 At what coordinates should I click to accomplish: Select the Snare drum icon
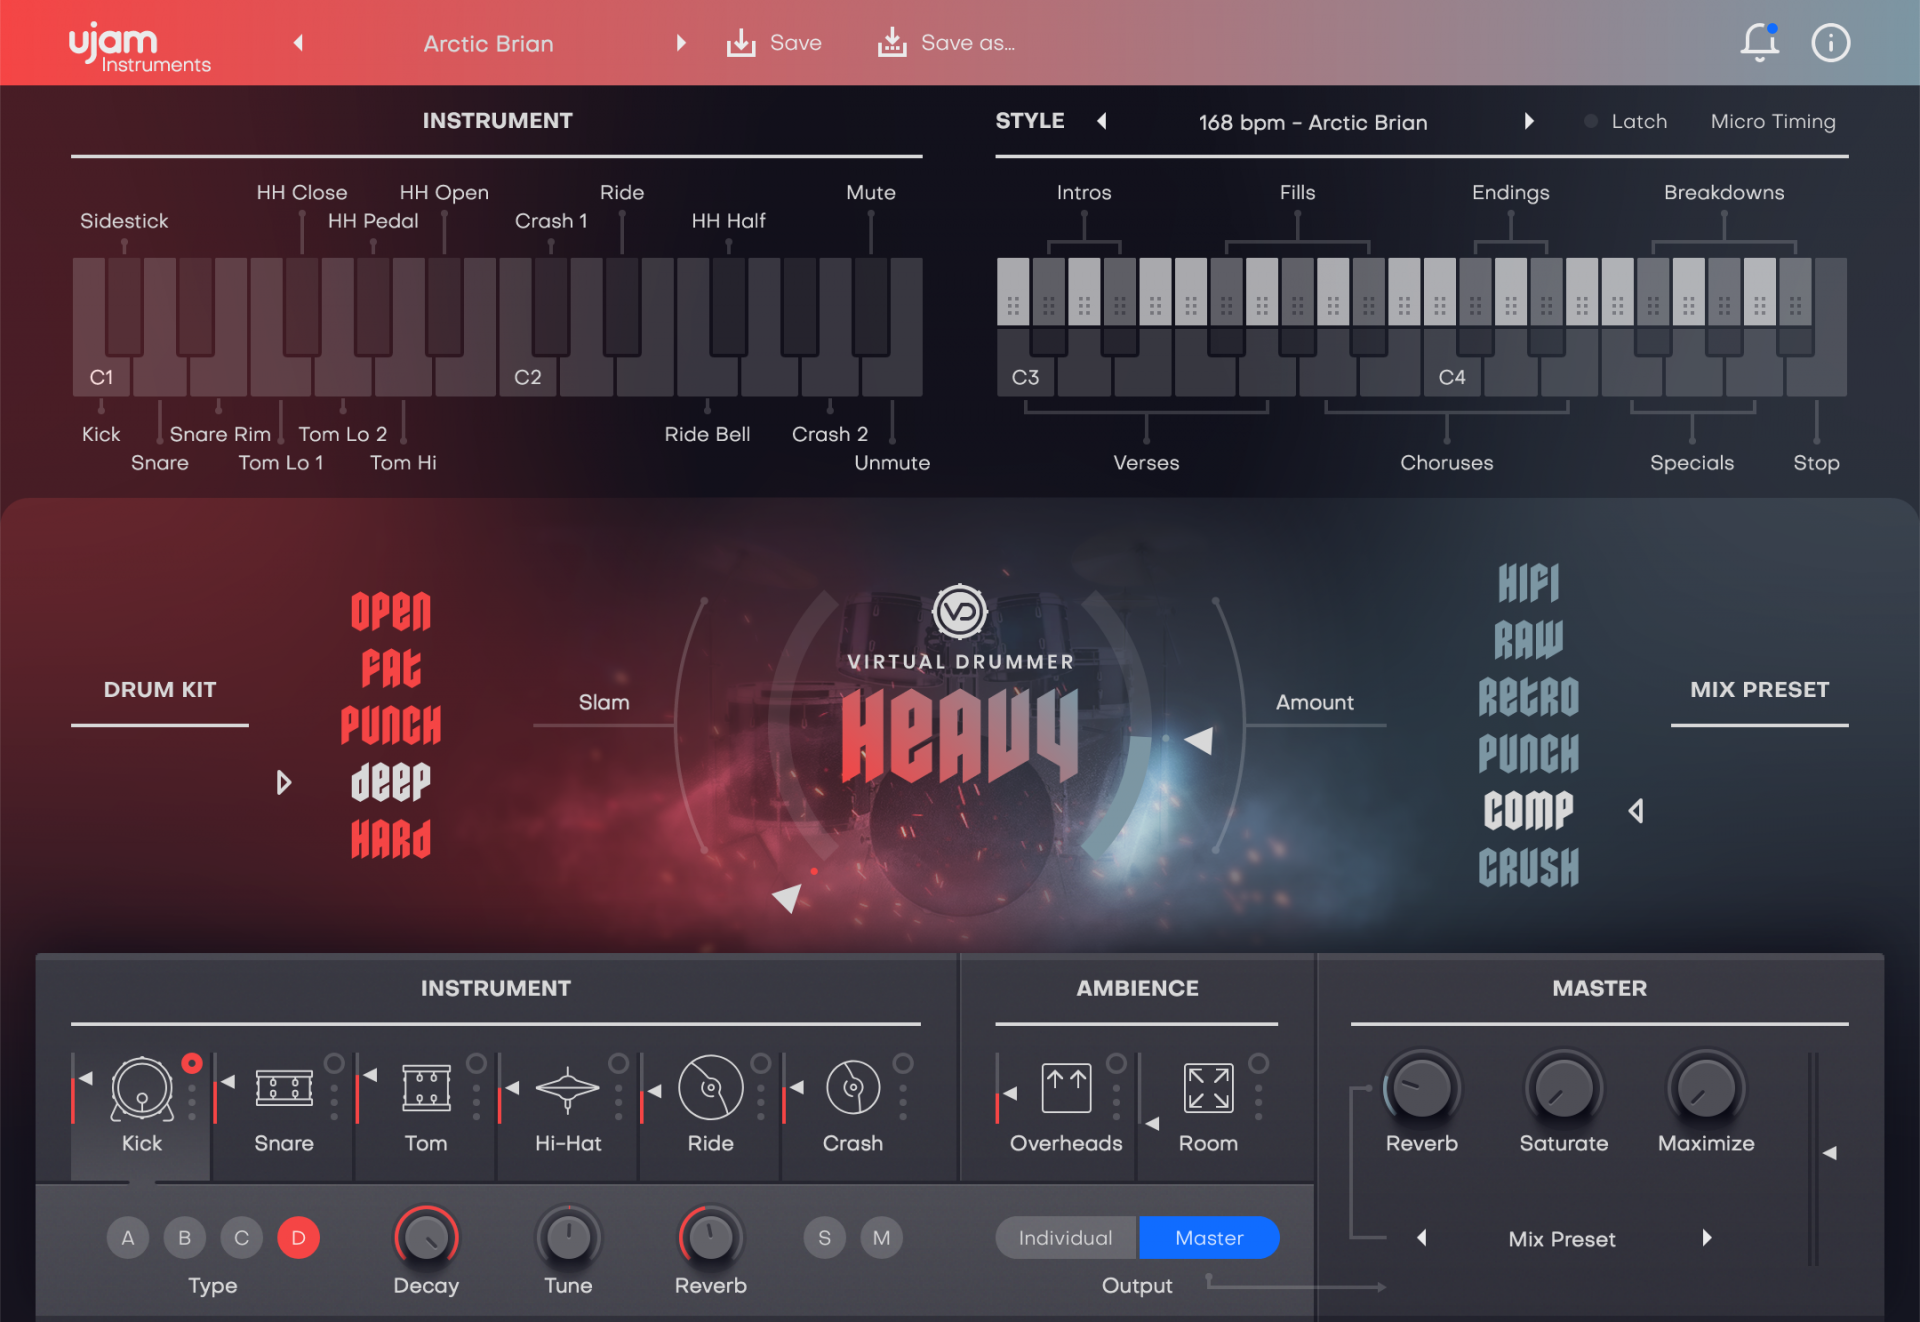pos(284,1088)
